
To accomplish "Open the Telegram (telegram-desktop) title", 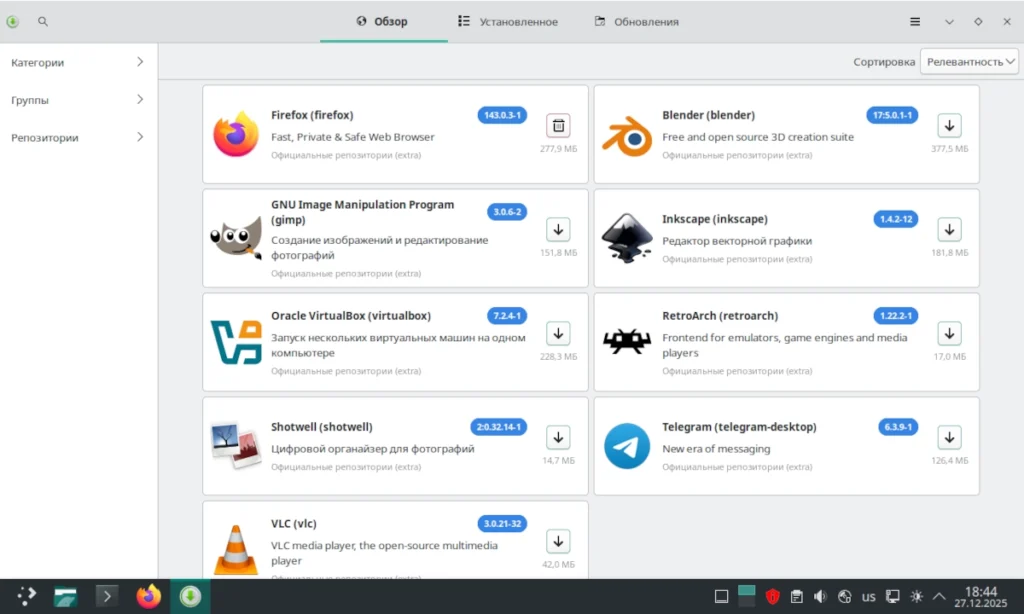I will [739, 427].
